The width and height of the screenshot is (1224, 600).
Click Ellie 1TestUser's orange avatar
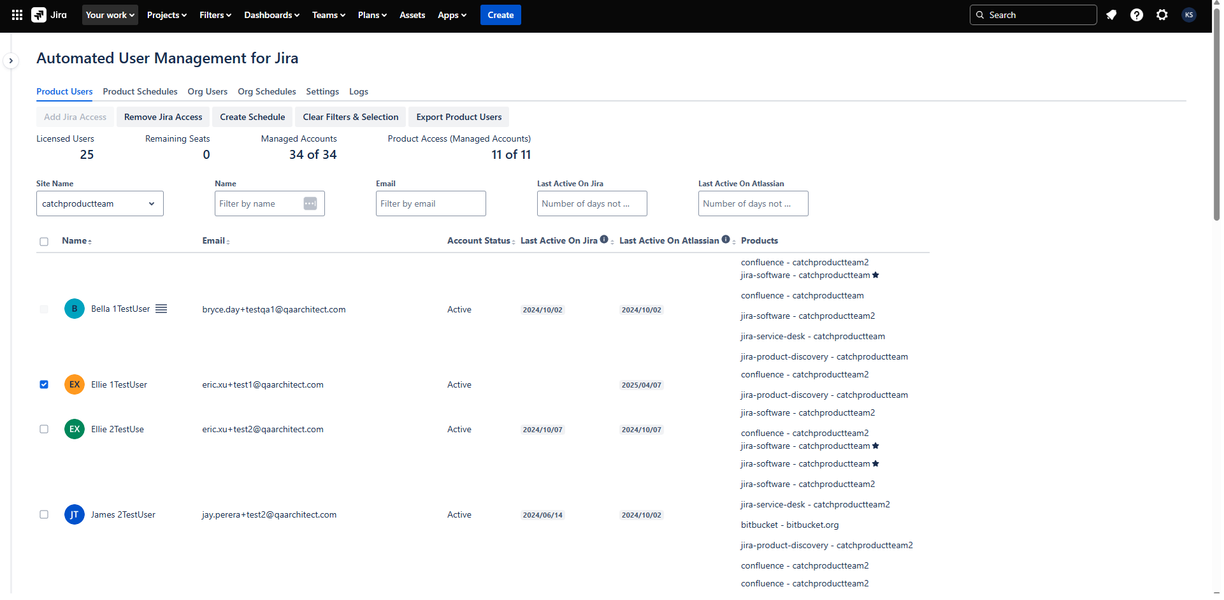74,384
